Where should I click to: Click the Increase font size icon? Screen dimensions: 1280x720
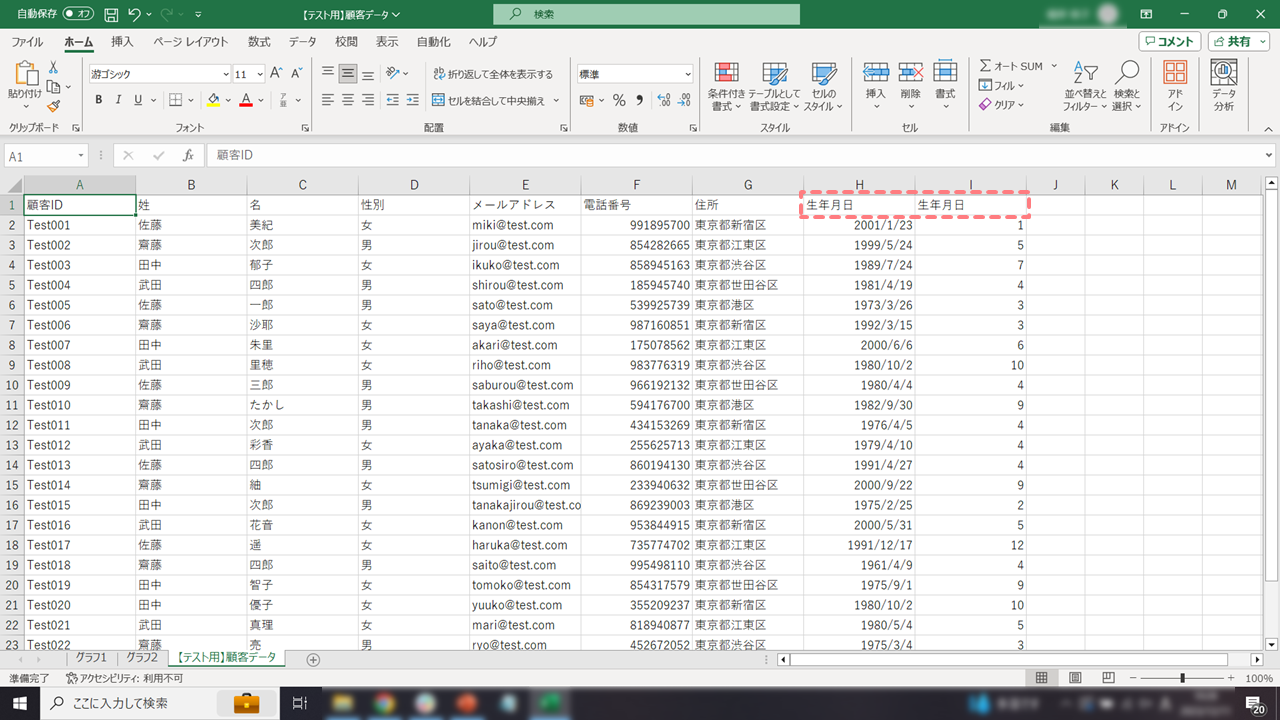tap(277, 74)
